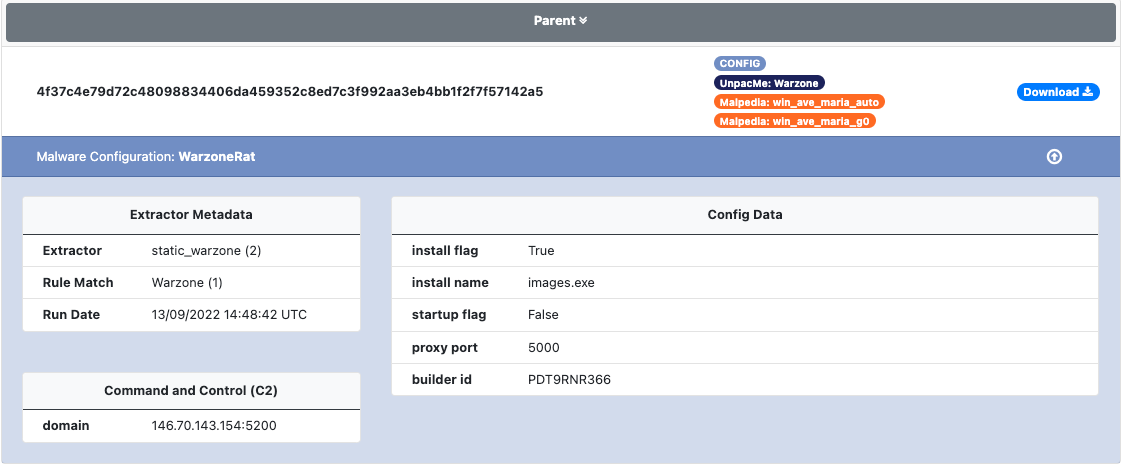Select the Rule Match row label
This screenshot has width=1122, height=468.
[78, 283]
